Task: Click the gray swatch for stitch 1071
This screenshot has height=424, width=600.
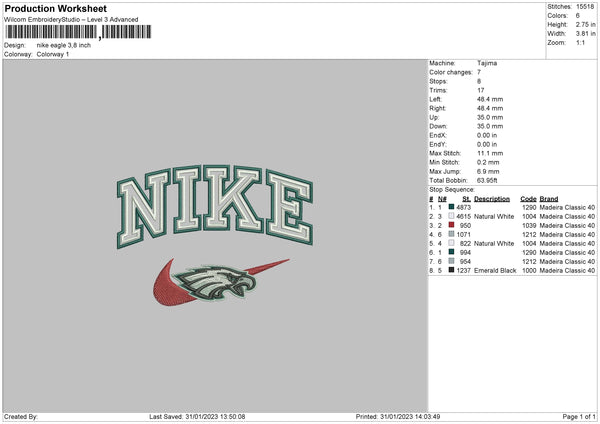Action: (x=452, y=234)
